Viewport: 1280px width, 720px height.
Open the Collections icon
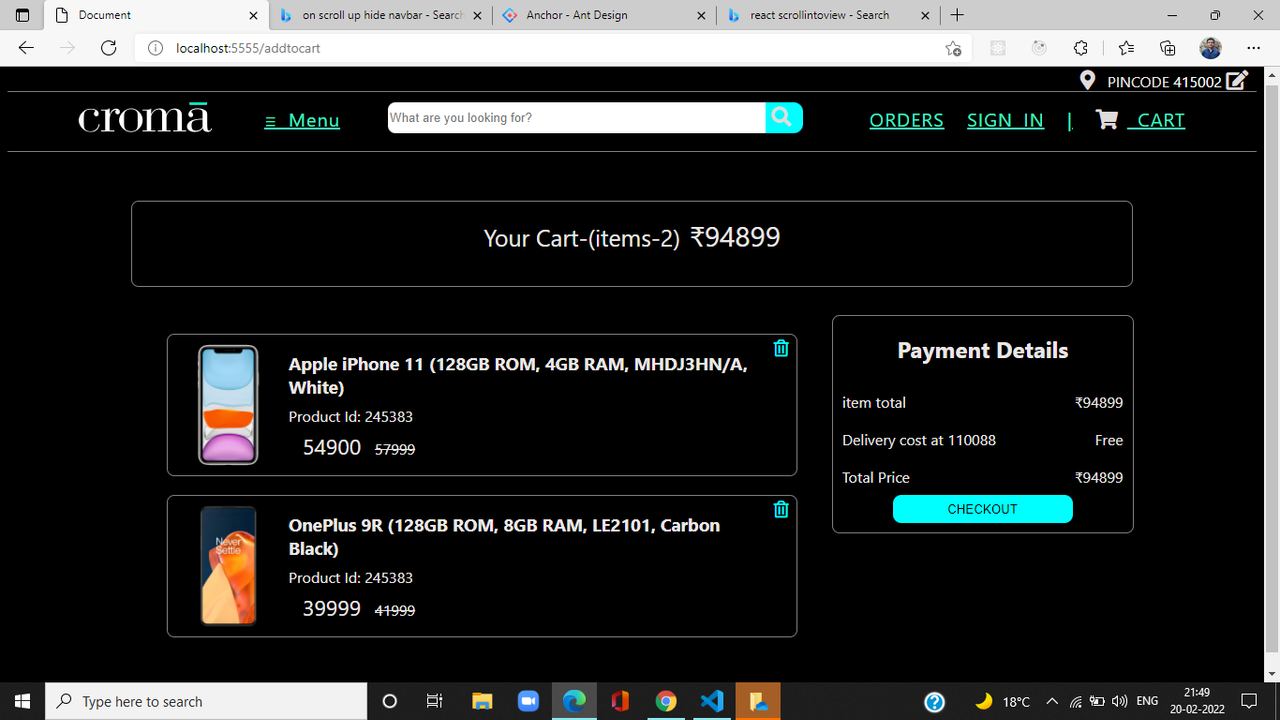click(x=1167, y=48)
